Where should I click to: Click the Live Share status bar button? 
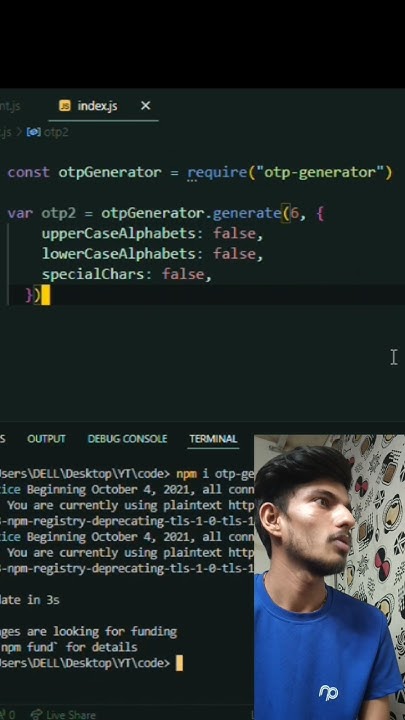click(63, 714)
